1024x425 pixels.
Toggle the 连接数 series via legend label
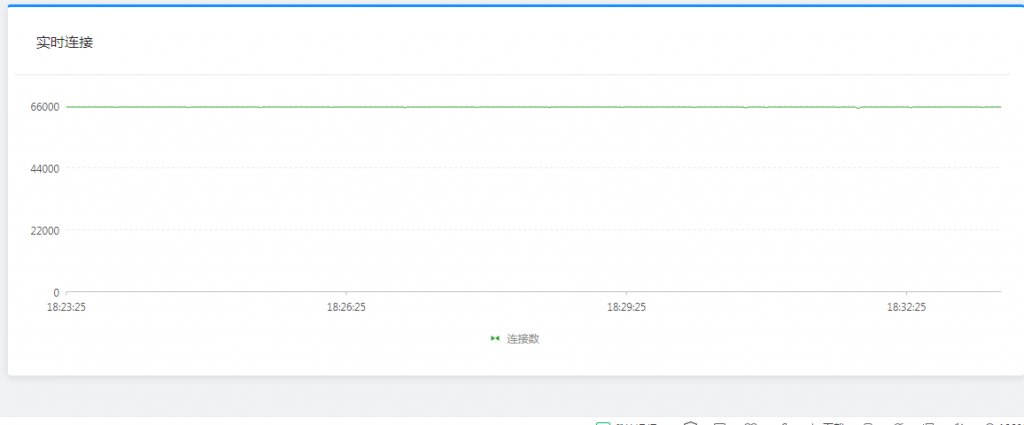523,339
